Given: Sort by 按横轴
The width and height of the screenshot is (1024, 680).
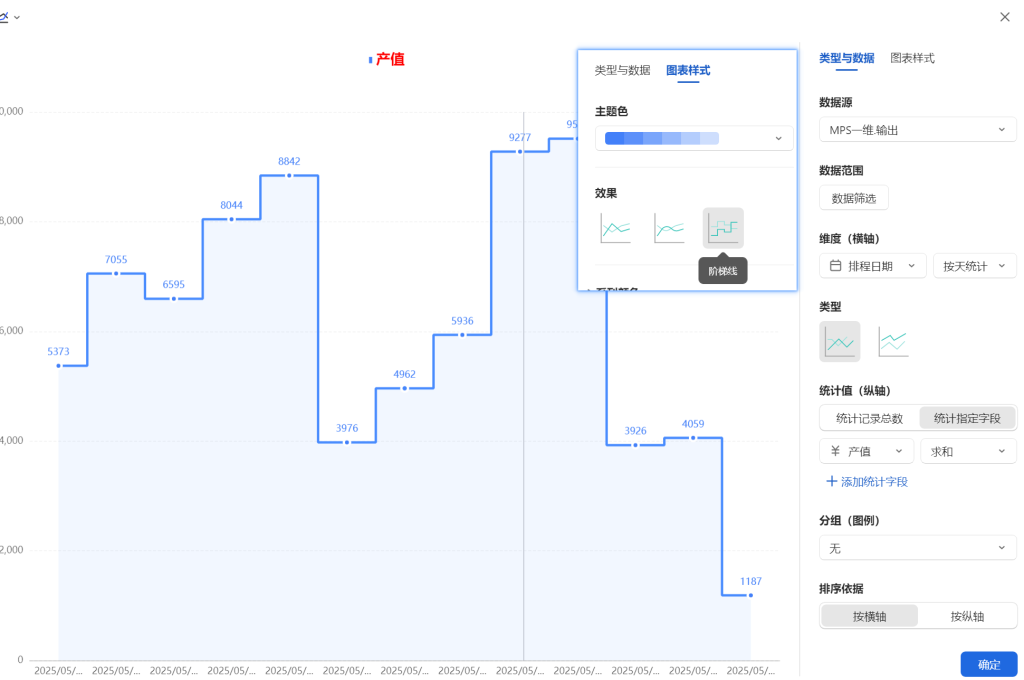Looking at the screenshot, I should 869,616.
